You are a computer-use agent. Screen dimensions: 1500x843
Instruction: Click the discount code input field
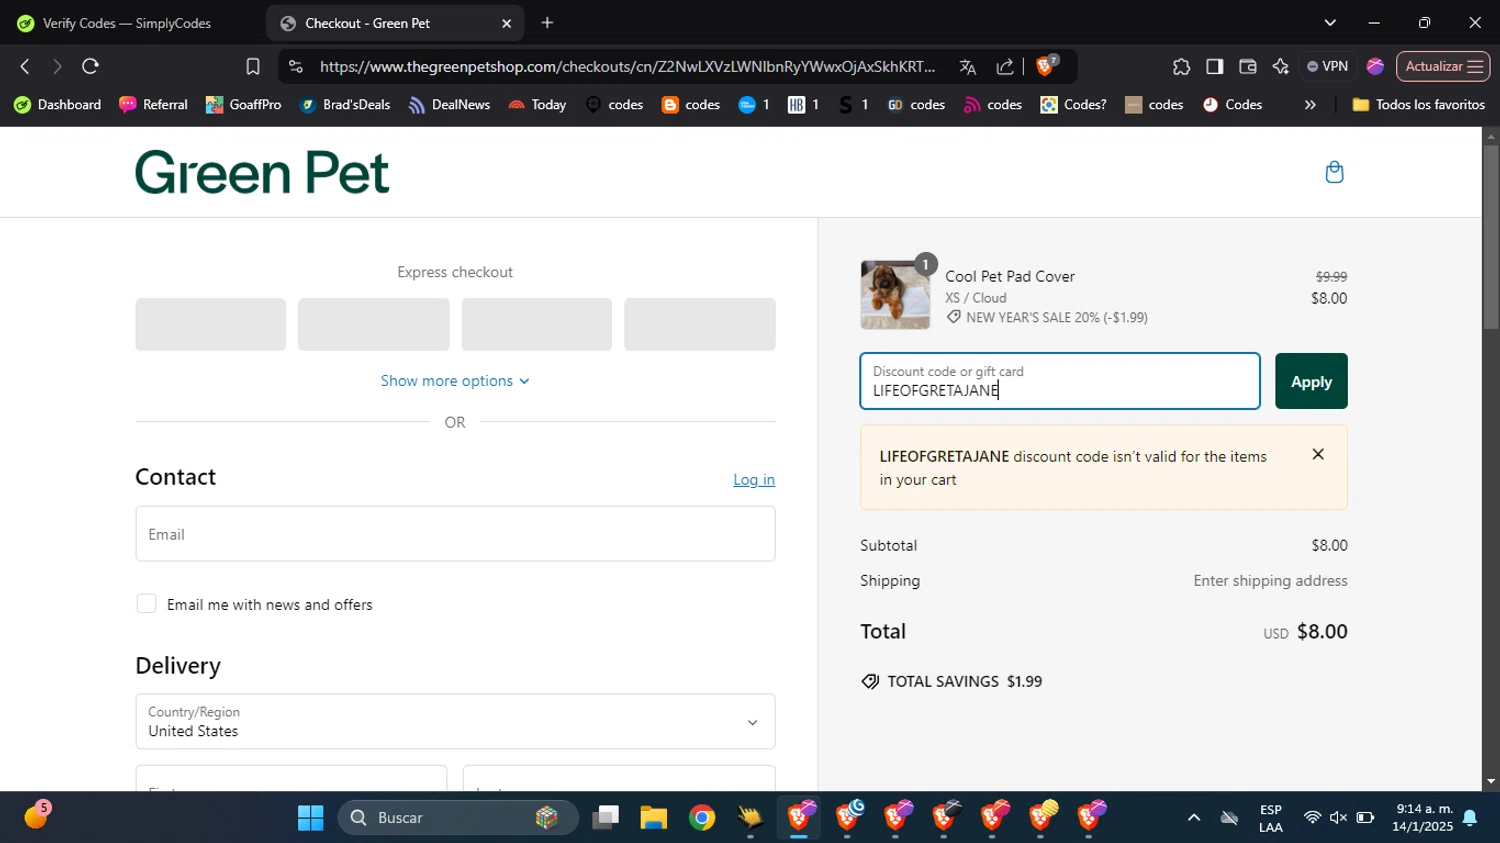(x=1060, y=381)
